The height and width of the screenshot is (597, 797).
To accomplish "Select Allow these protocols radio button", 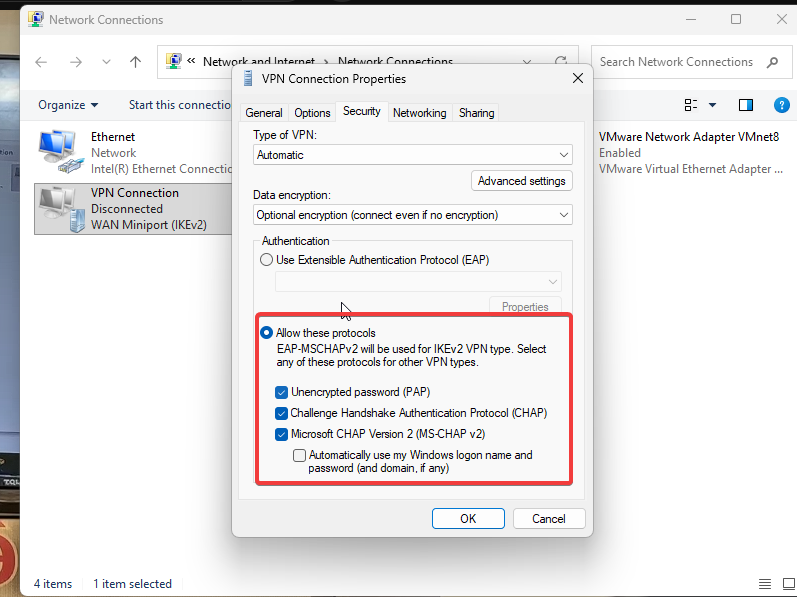I will click(266, 333).
